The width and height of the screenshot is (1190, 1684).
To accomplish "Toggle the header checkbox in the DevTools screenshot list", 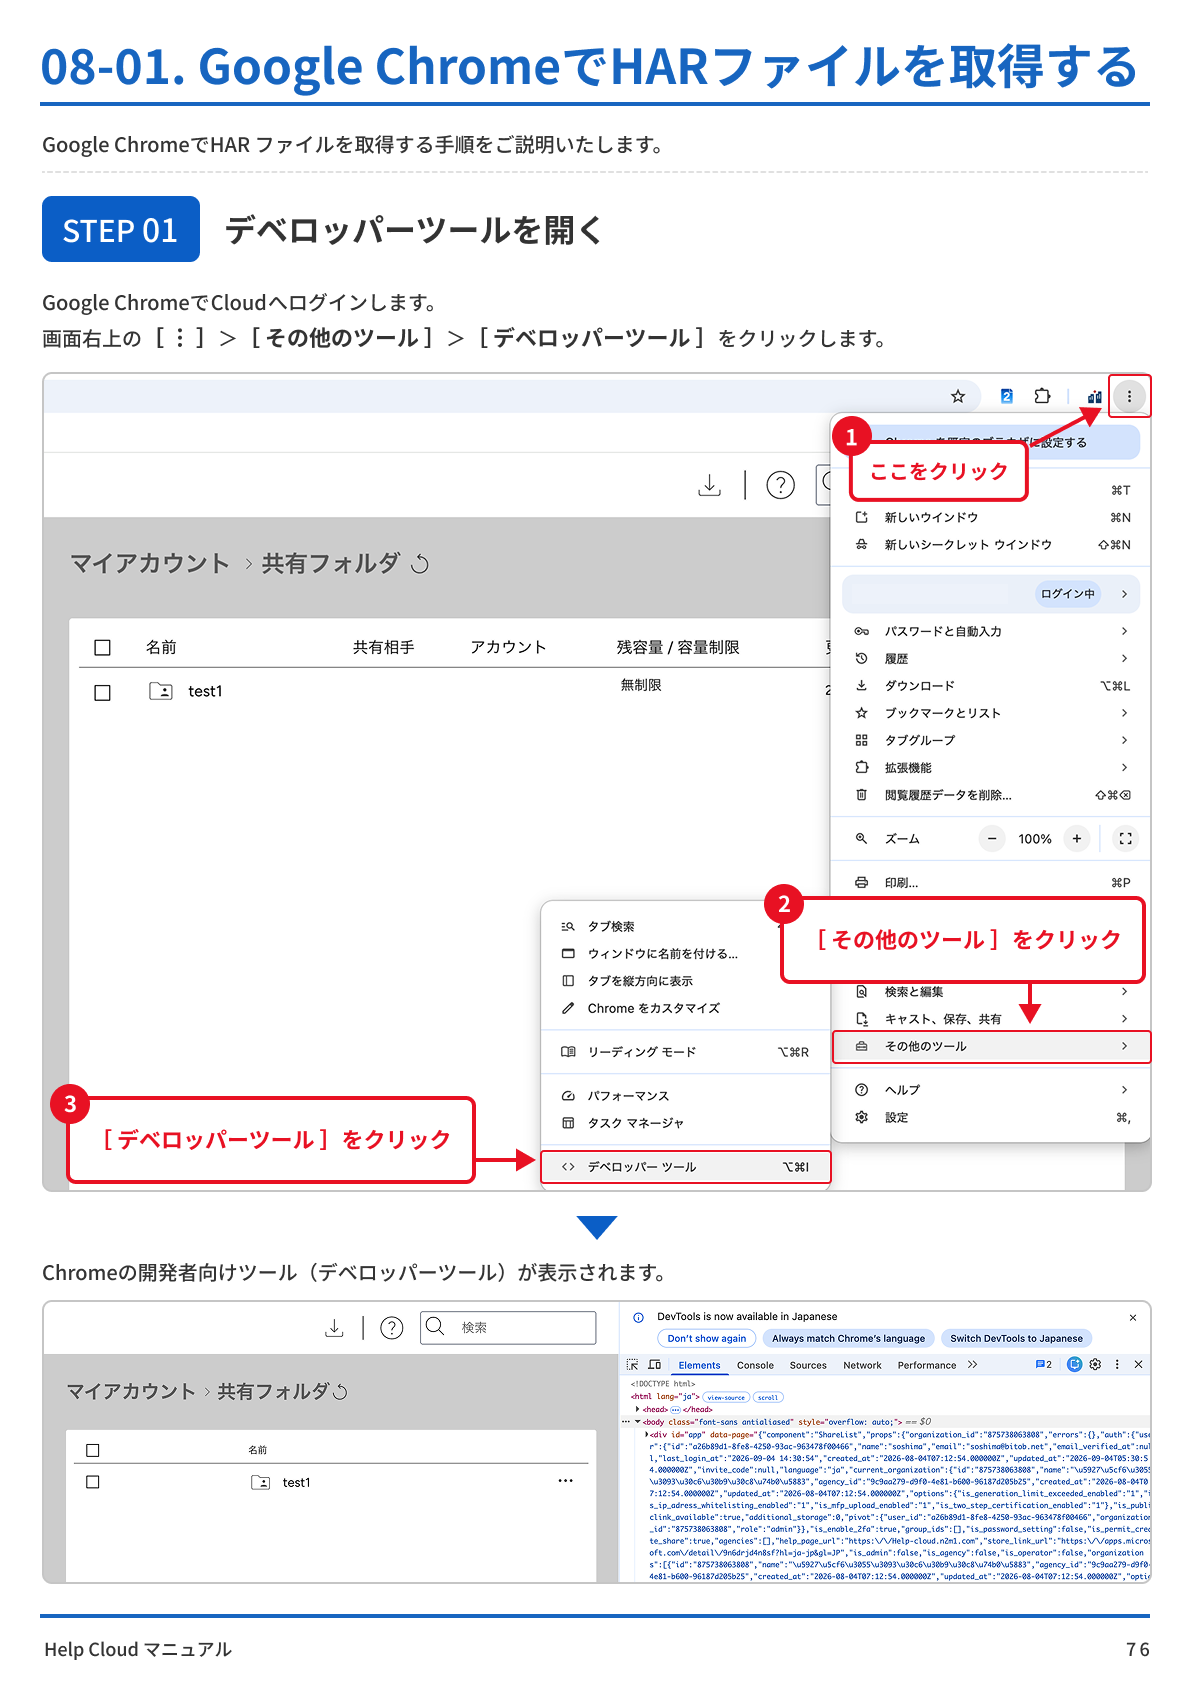I will [93, 1450].
